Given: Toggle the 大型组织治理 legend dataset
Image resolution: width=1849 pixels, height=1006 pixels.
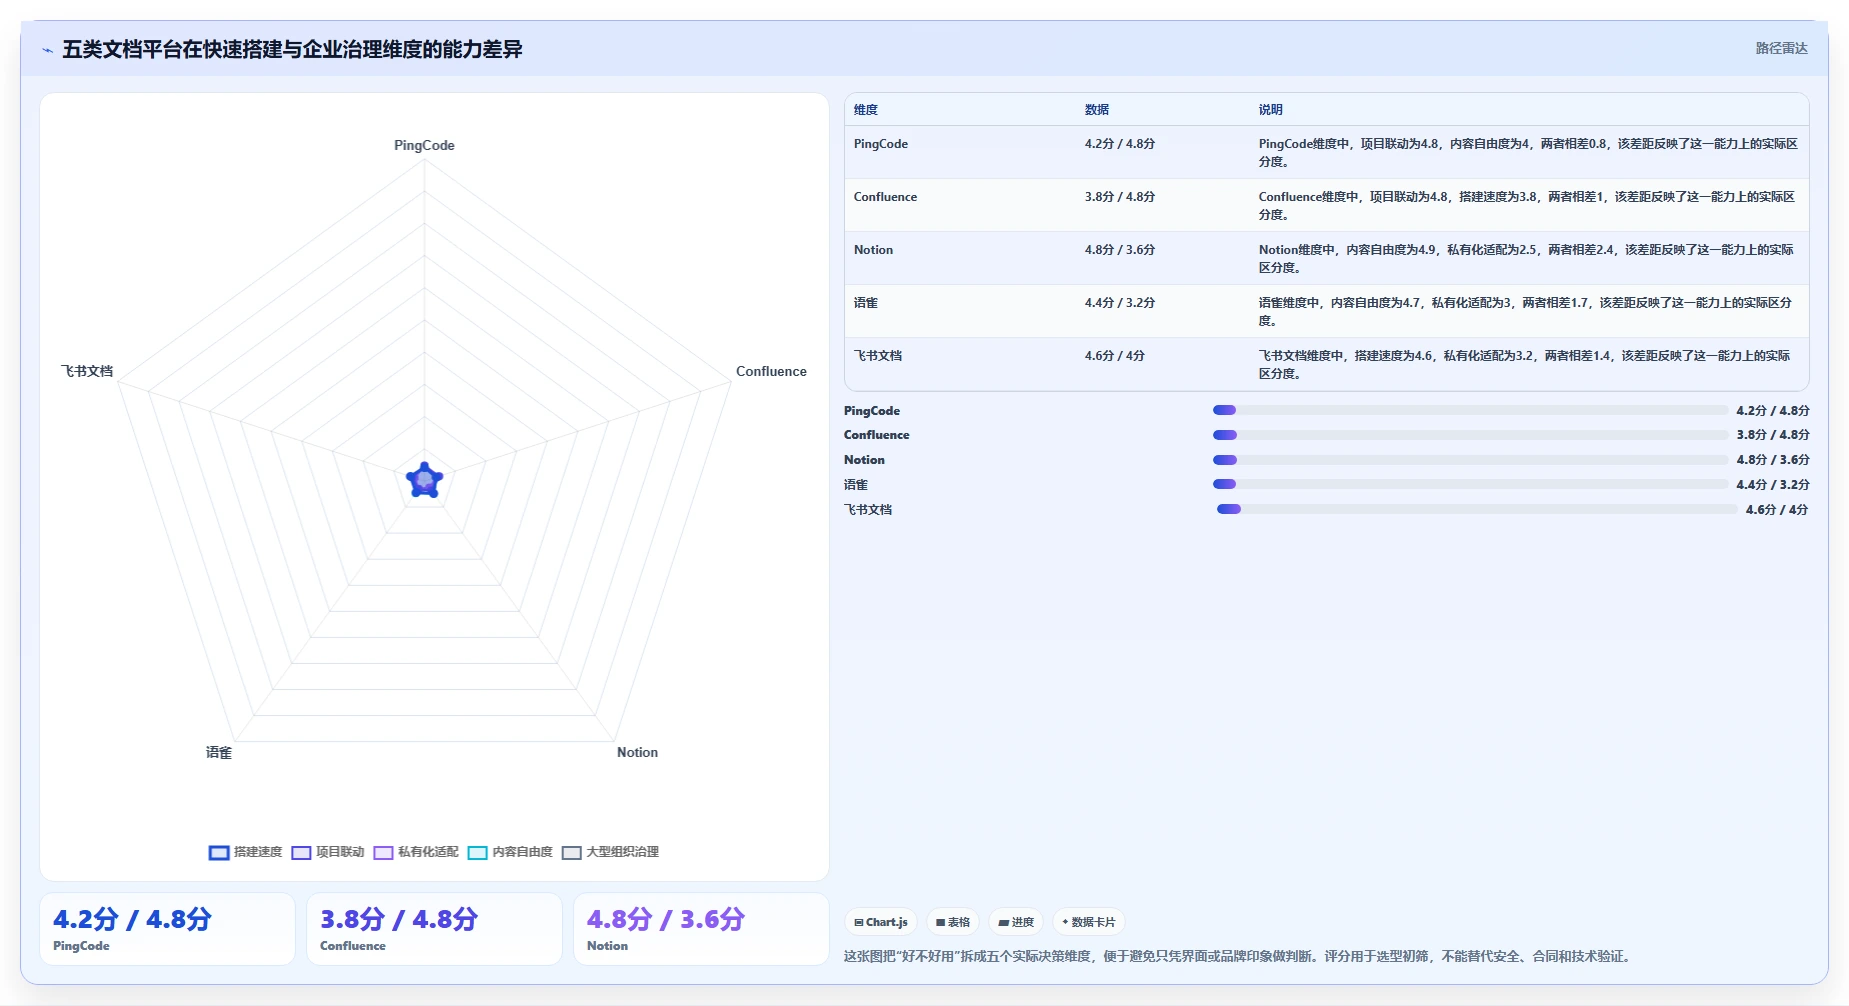Looking at the screenshot, I should 610,852.
